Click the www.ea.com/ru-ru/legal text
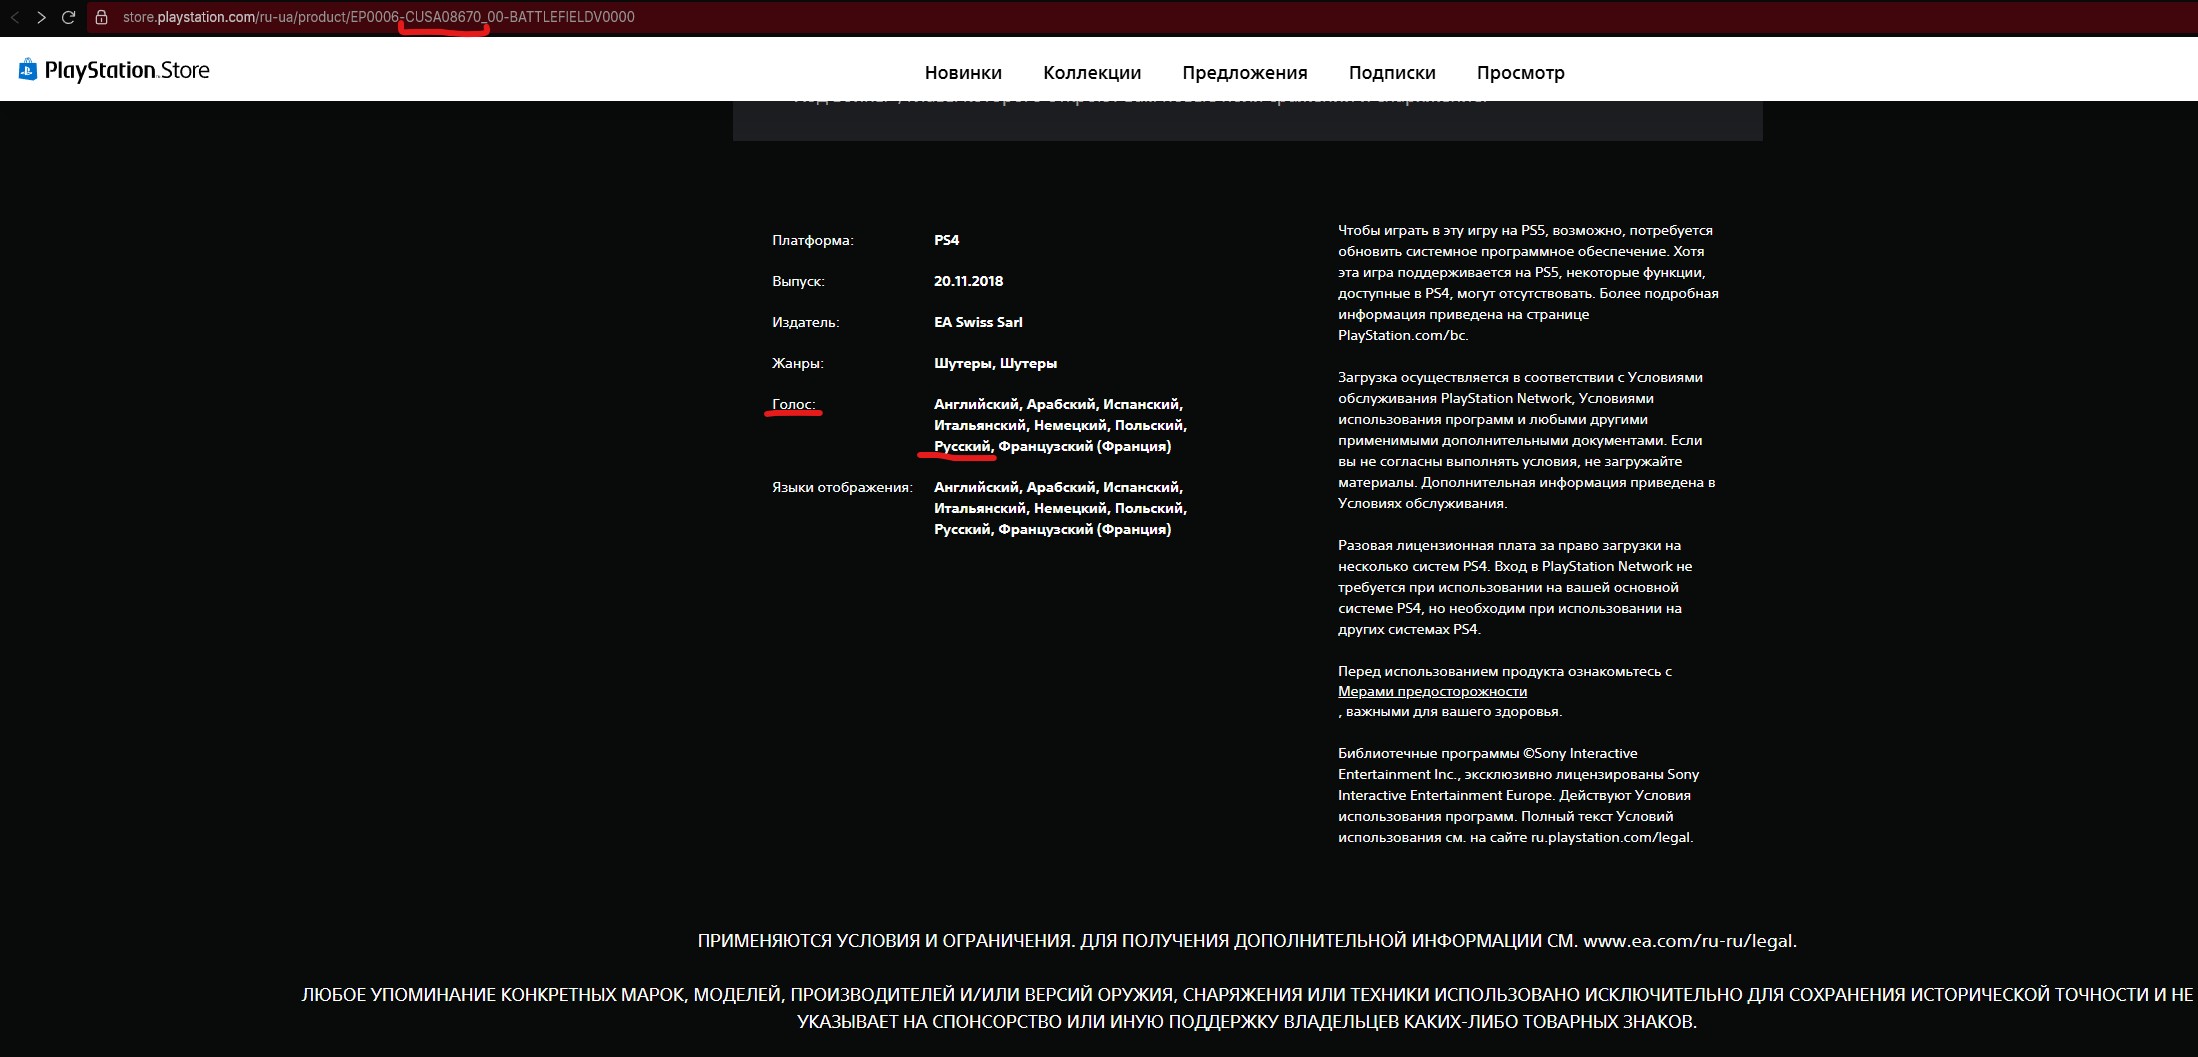This screenshot has width=2198, height=1057. point(1688,941)
